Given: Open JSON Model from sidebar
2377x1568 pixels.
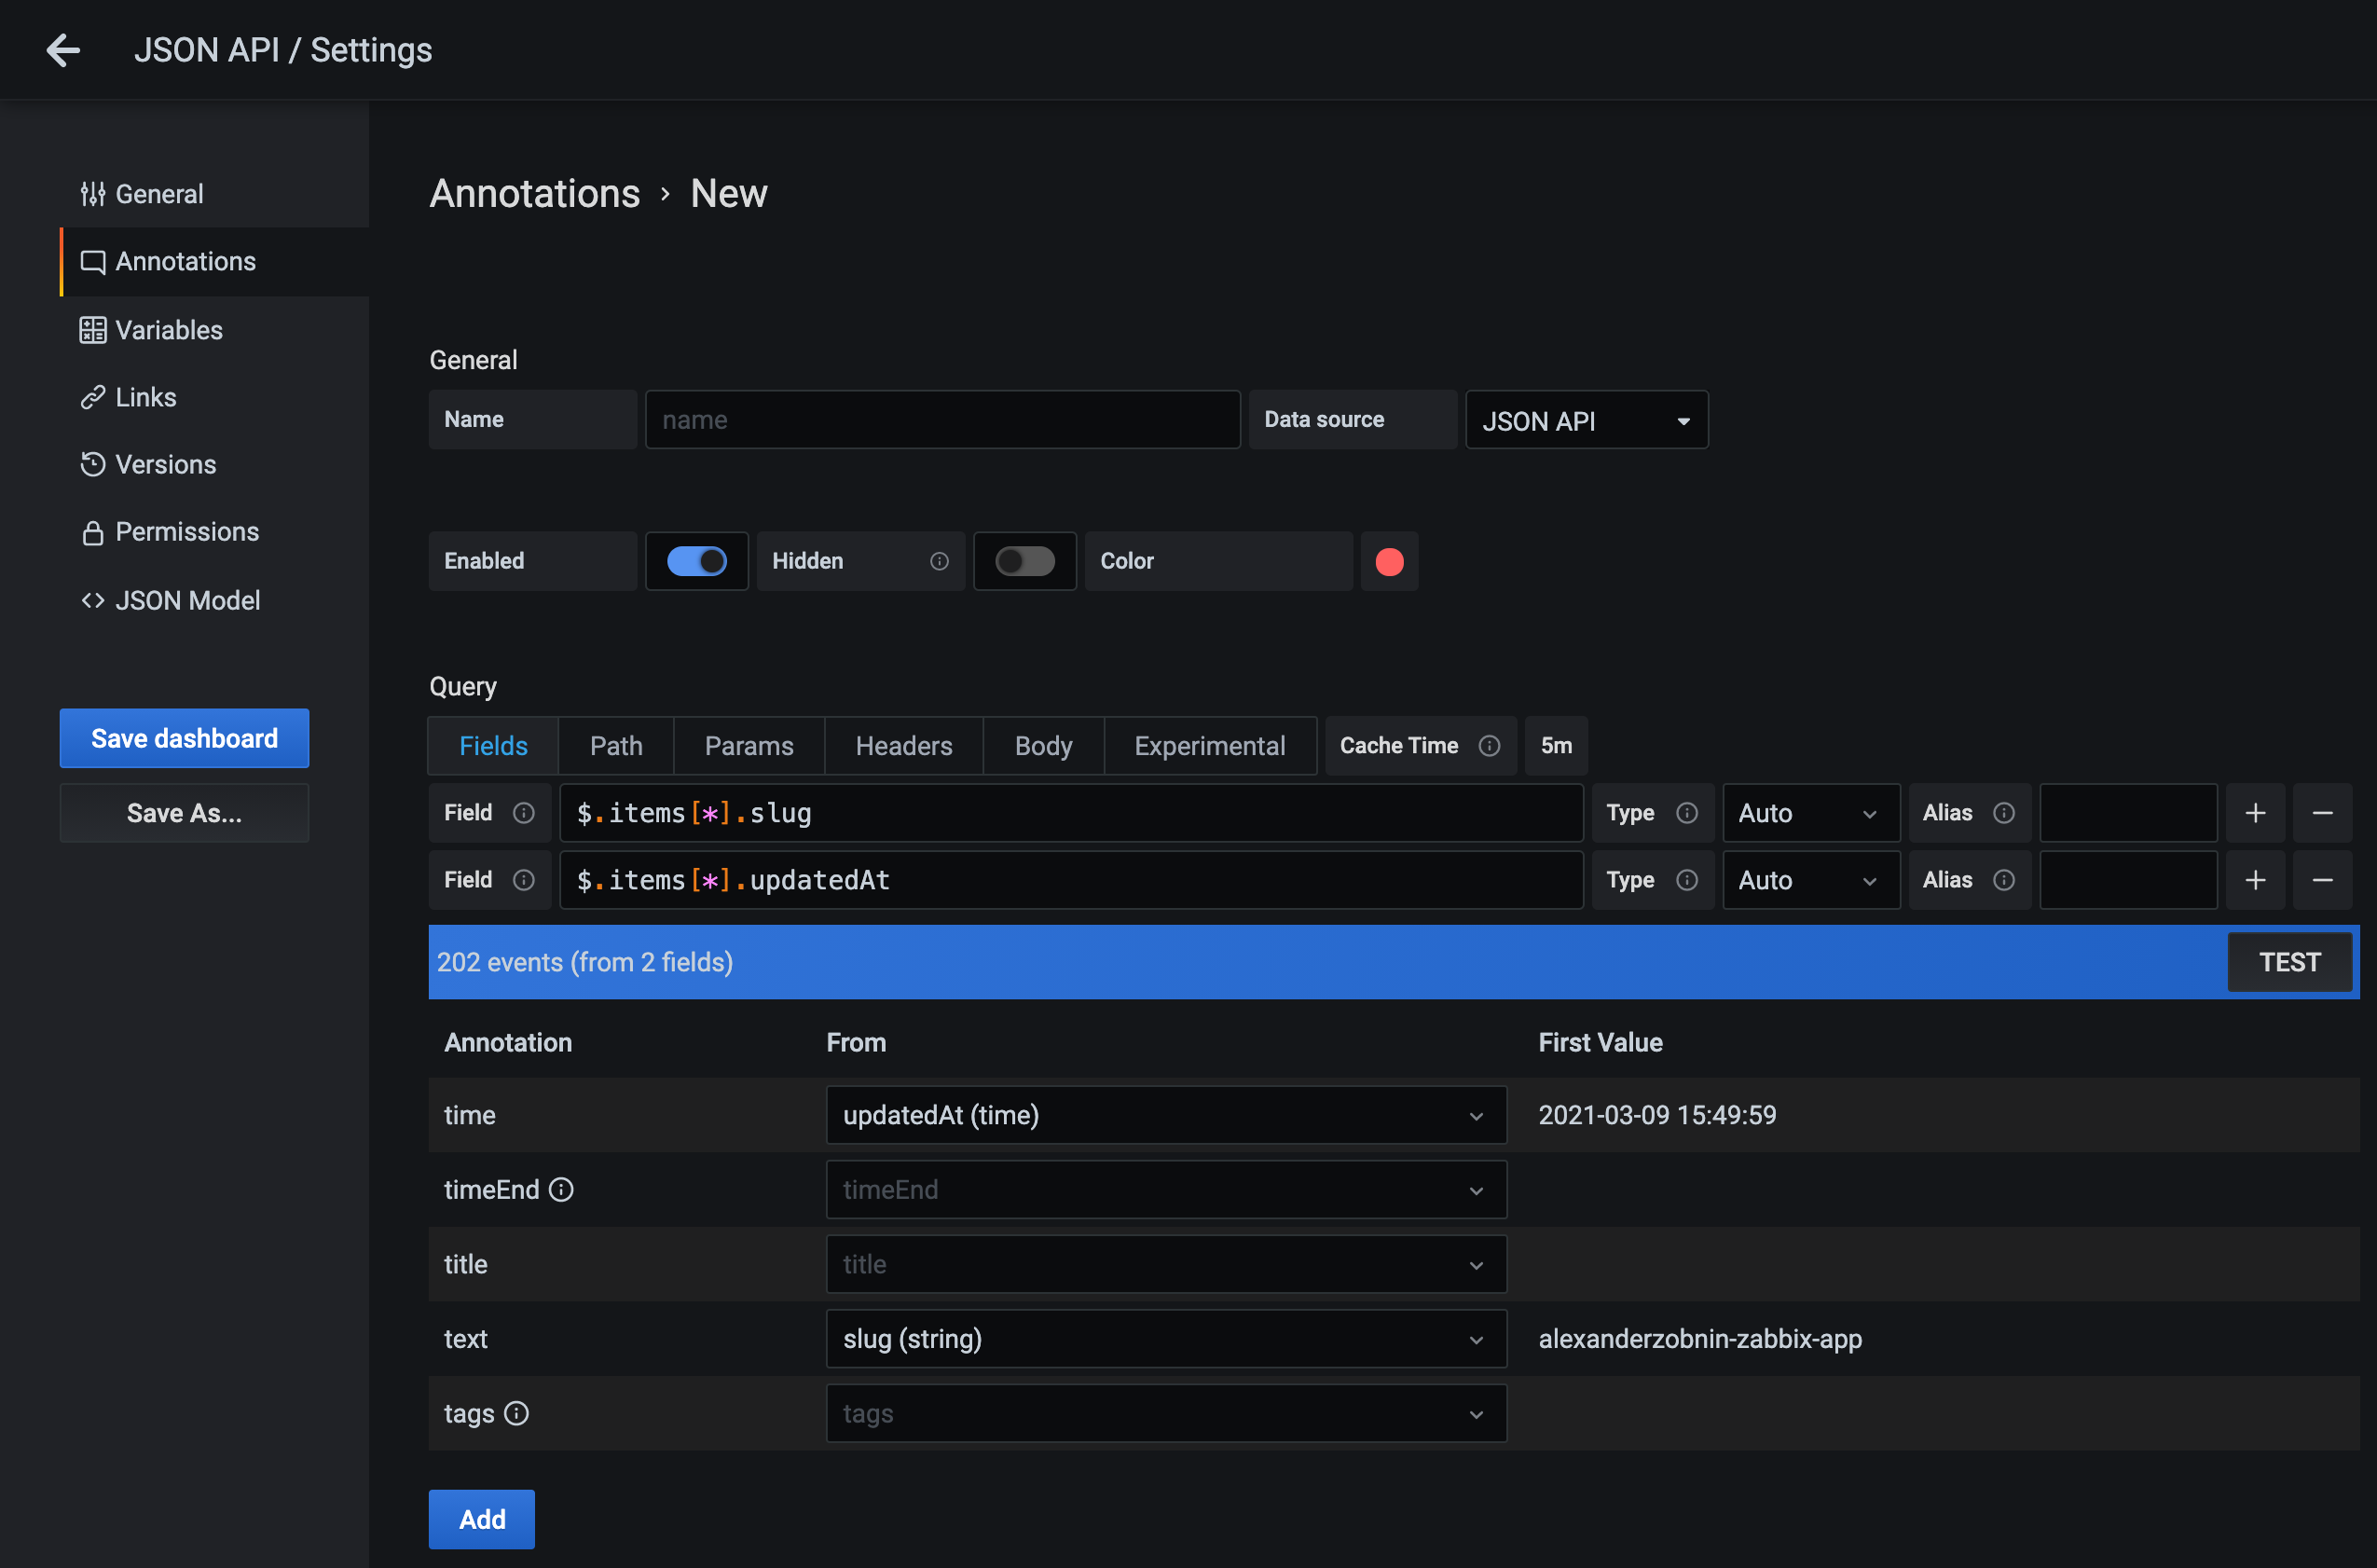Looking at the screenshot, I should click(187, 600).
